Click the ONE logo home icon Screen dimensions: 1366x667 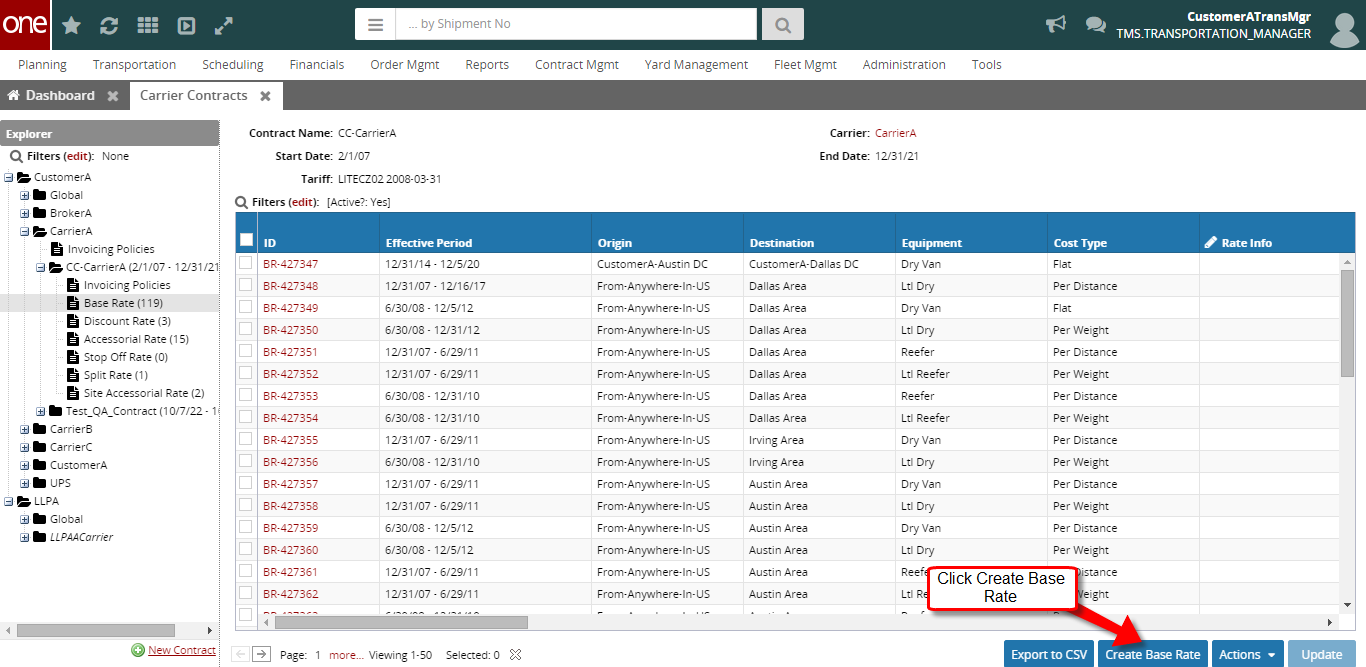(x=25, y=25)
